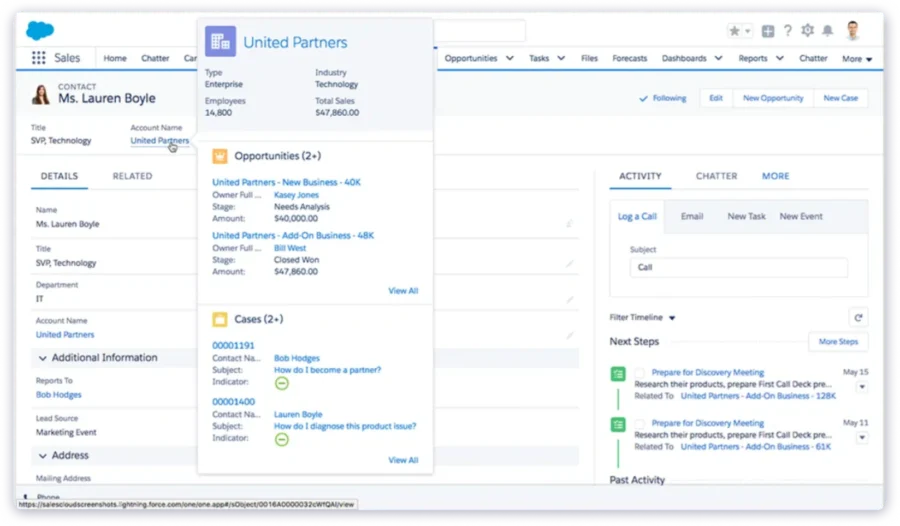The image size is (900, 526).
Task: Open the Help question mark icon
Action: pos(788,30)
